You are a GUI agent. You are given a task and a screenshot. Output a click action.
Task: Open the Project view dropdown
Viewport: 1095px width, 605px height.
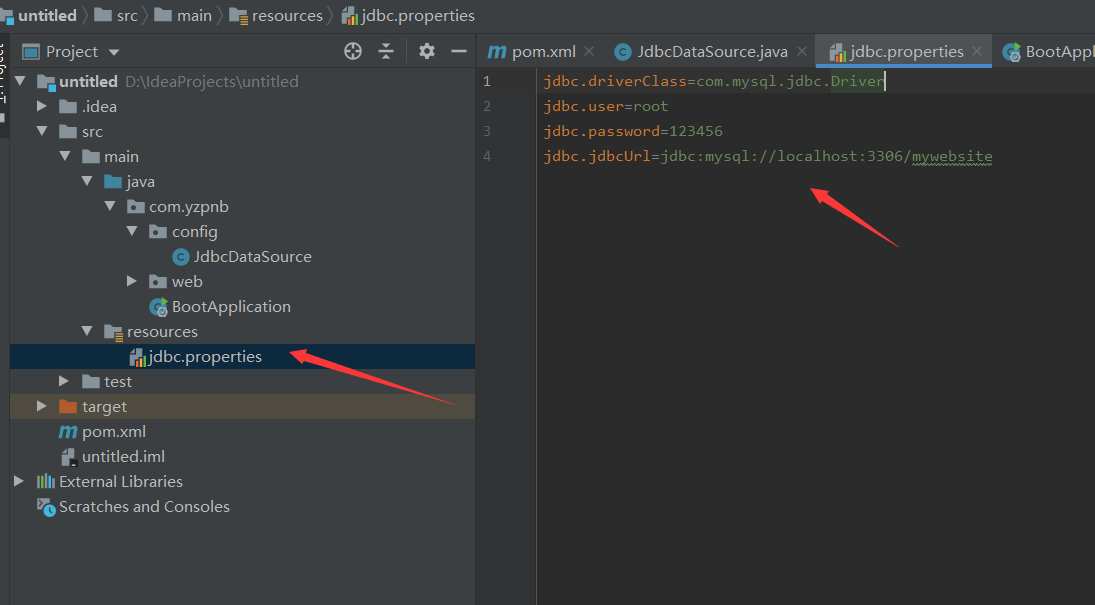(115, 52)
